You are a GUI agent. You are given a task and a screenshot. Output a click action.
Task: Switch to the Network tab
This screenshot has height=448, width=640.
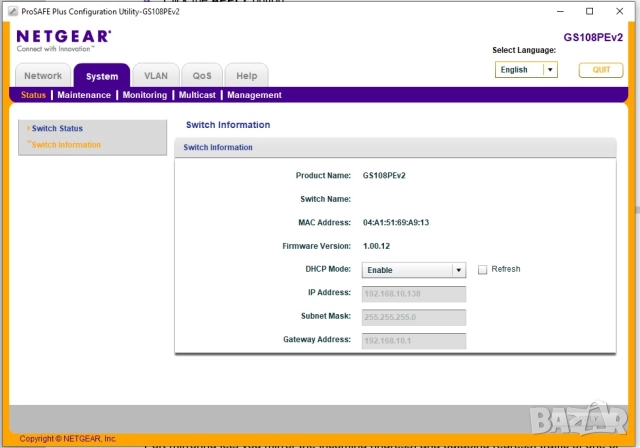click(43, 76)
